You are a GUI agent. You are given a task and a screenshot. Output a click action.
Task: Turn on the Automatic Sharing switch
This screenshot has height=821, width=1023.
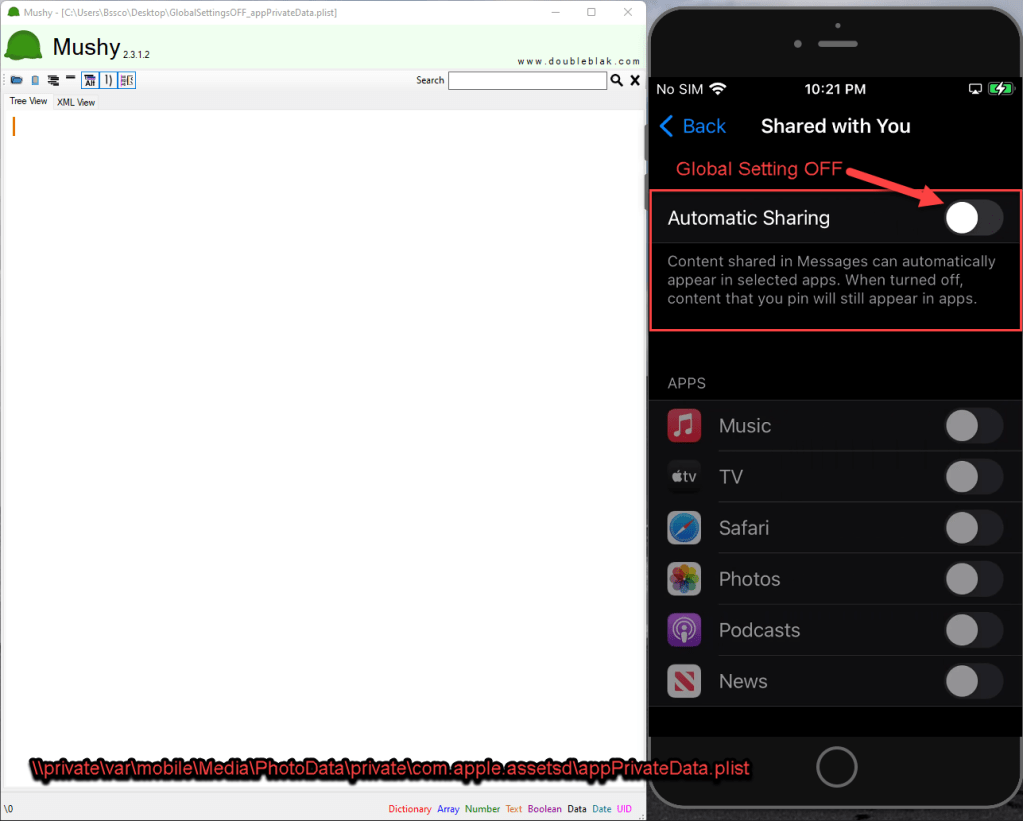973,217
